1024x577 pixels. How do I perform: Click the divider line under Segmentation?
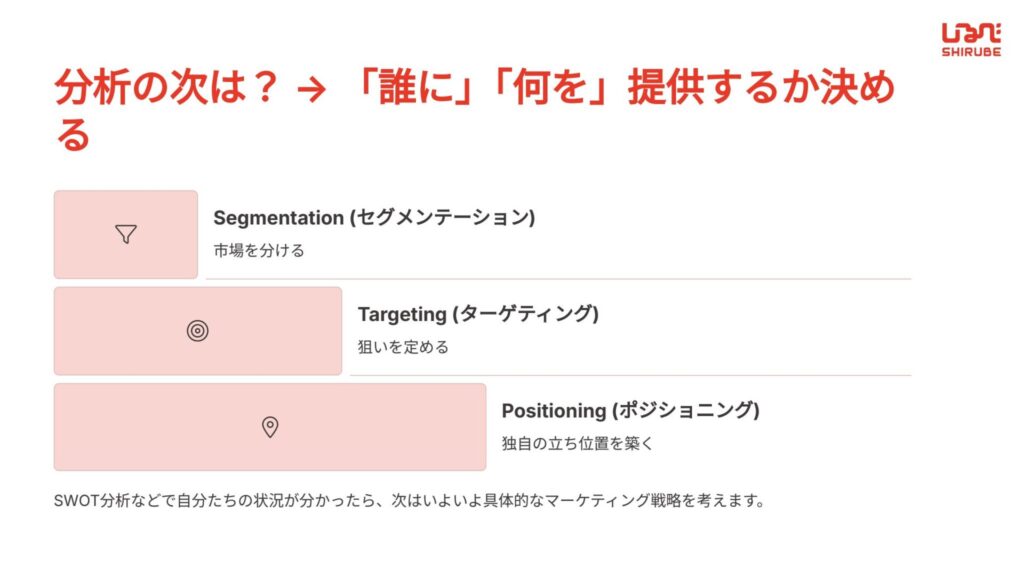pos(558,279)
